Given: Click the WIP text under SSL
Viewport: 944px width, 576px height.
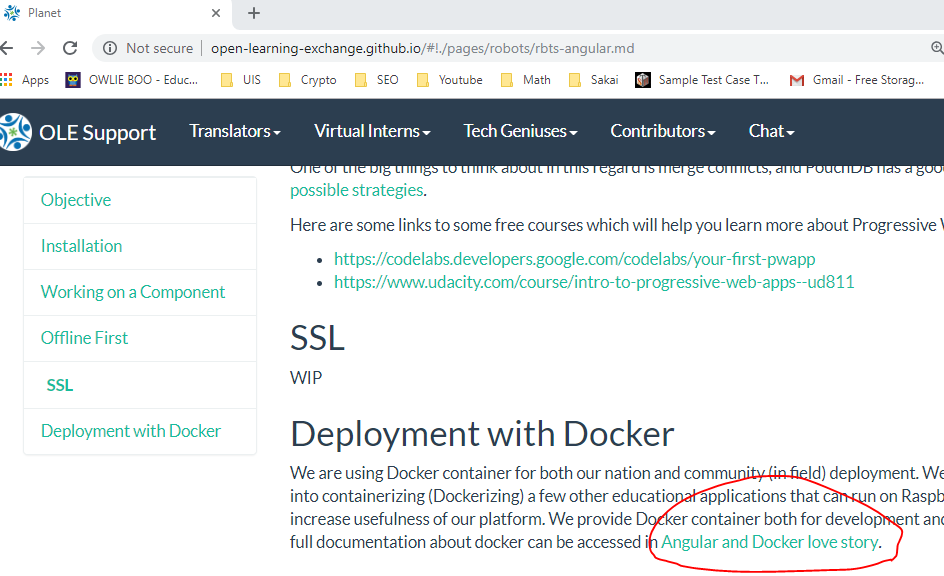Looking at the screenshot, I should 306,378.
